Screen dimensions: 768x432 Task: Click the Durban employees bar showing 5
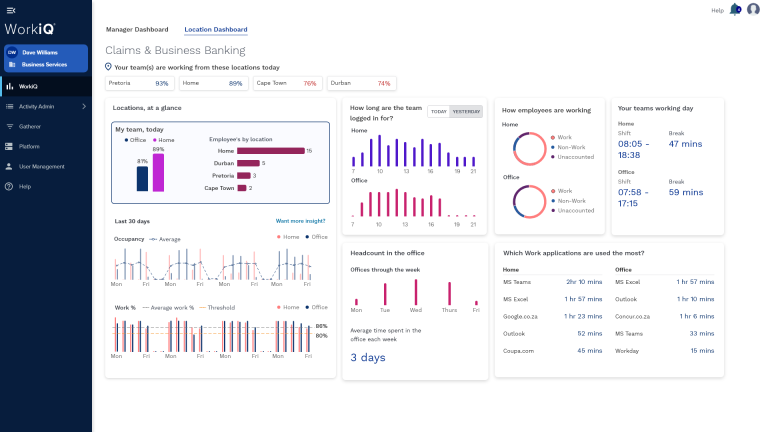(x=248, y=163)
